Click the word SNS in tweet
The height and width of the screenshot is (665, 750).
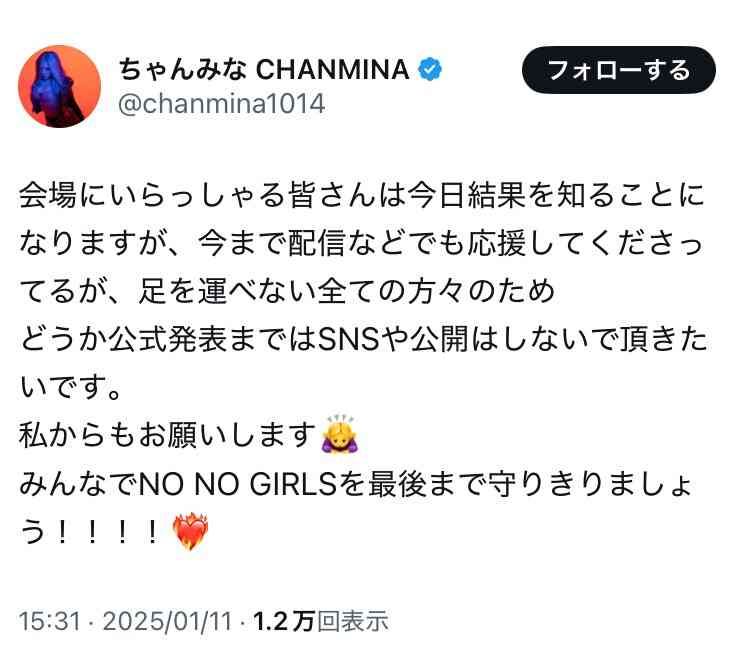(349, 339)
